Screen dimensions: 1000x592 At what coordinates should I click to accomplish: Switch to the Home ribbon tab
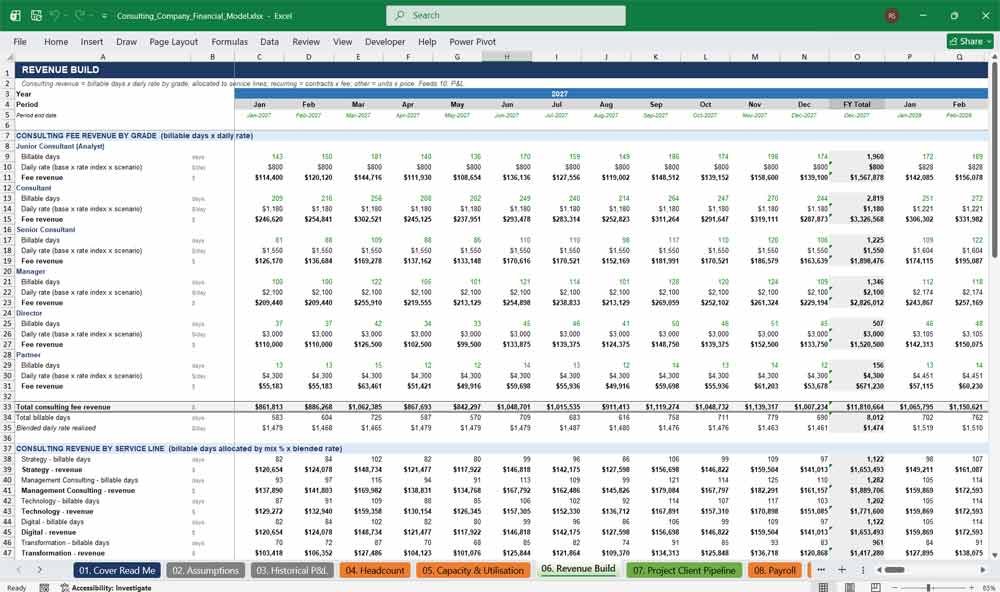[x=56, y=41]
